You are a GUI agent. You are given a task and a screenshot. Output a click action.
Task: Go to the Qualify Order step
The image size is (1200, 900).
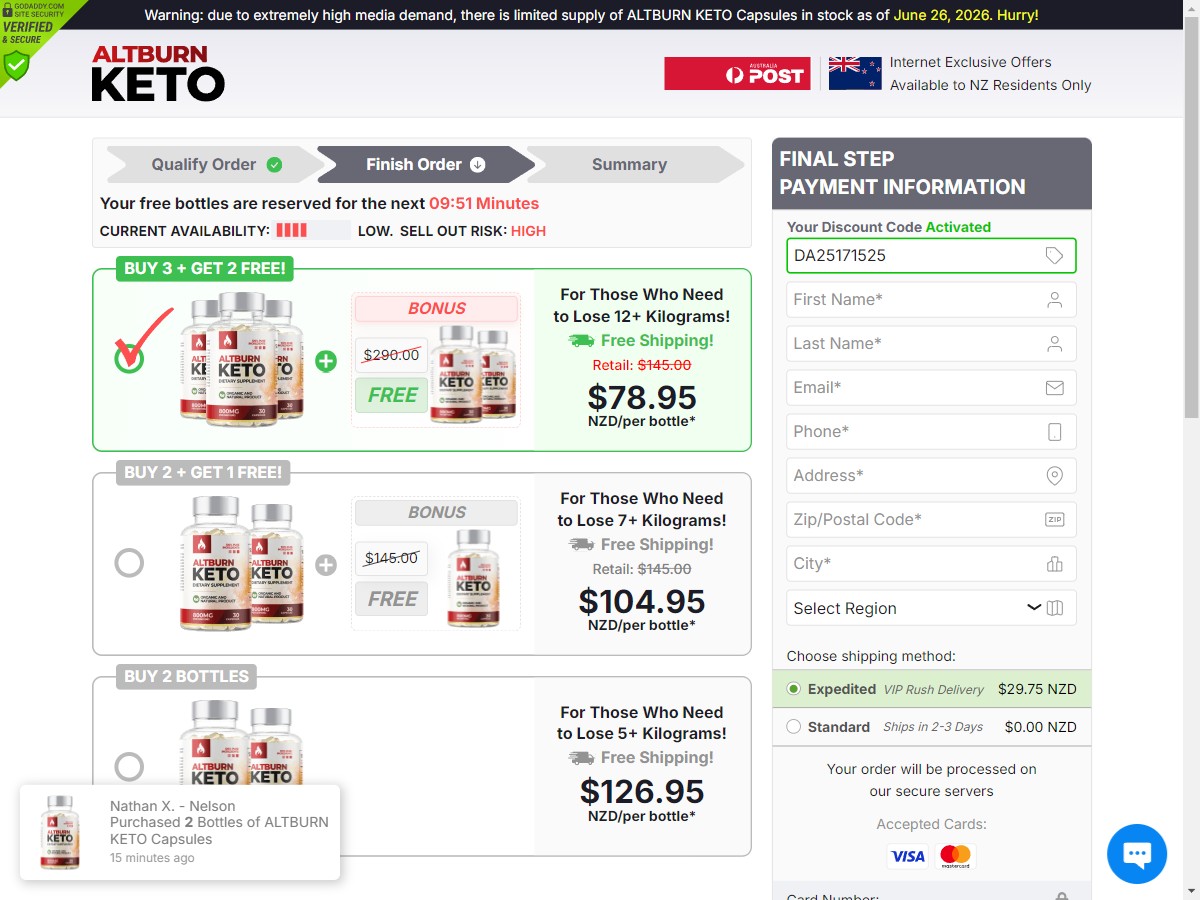click(216, 165)
